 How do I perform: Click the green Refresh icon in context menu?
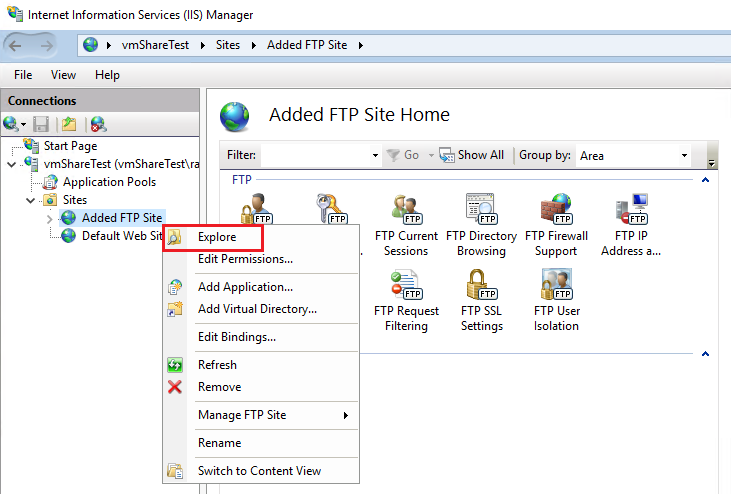[x=175, y=365]
